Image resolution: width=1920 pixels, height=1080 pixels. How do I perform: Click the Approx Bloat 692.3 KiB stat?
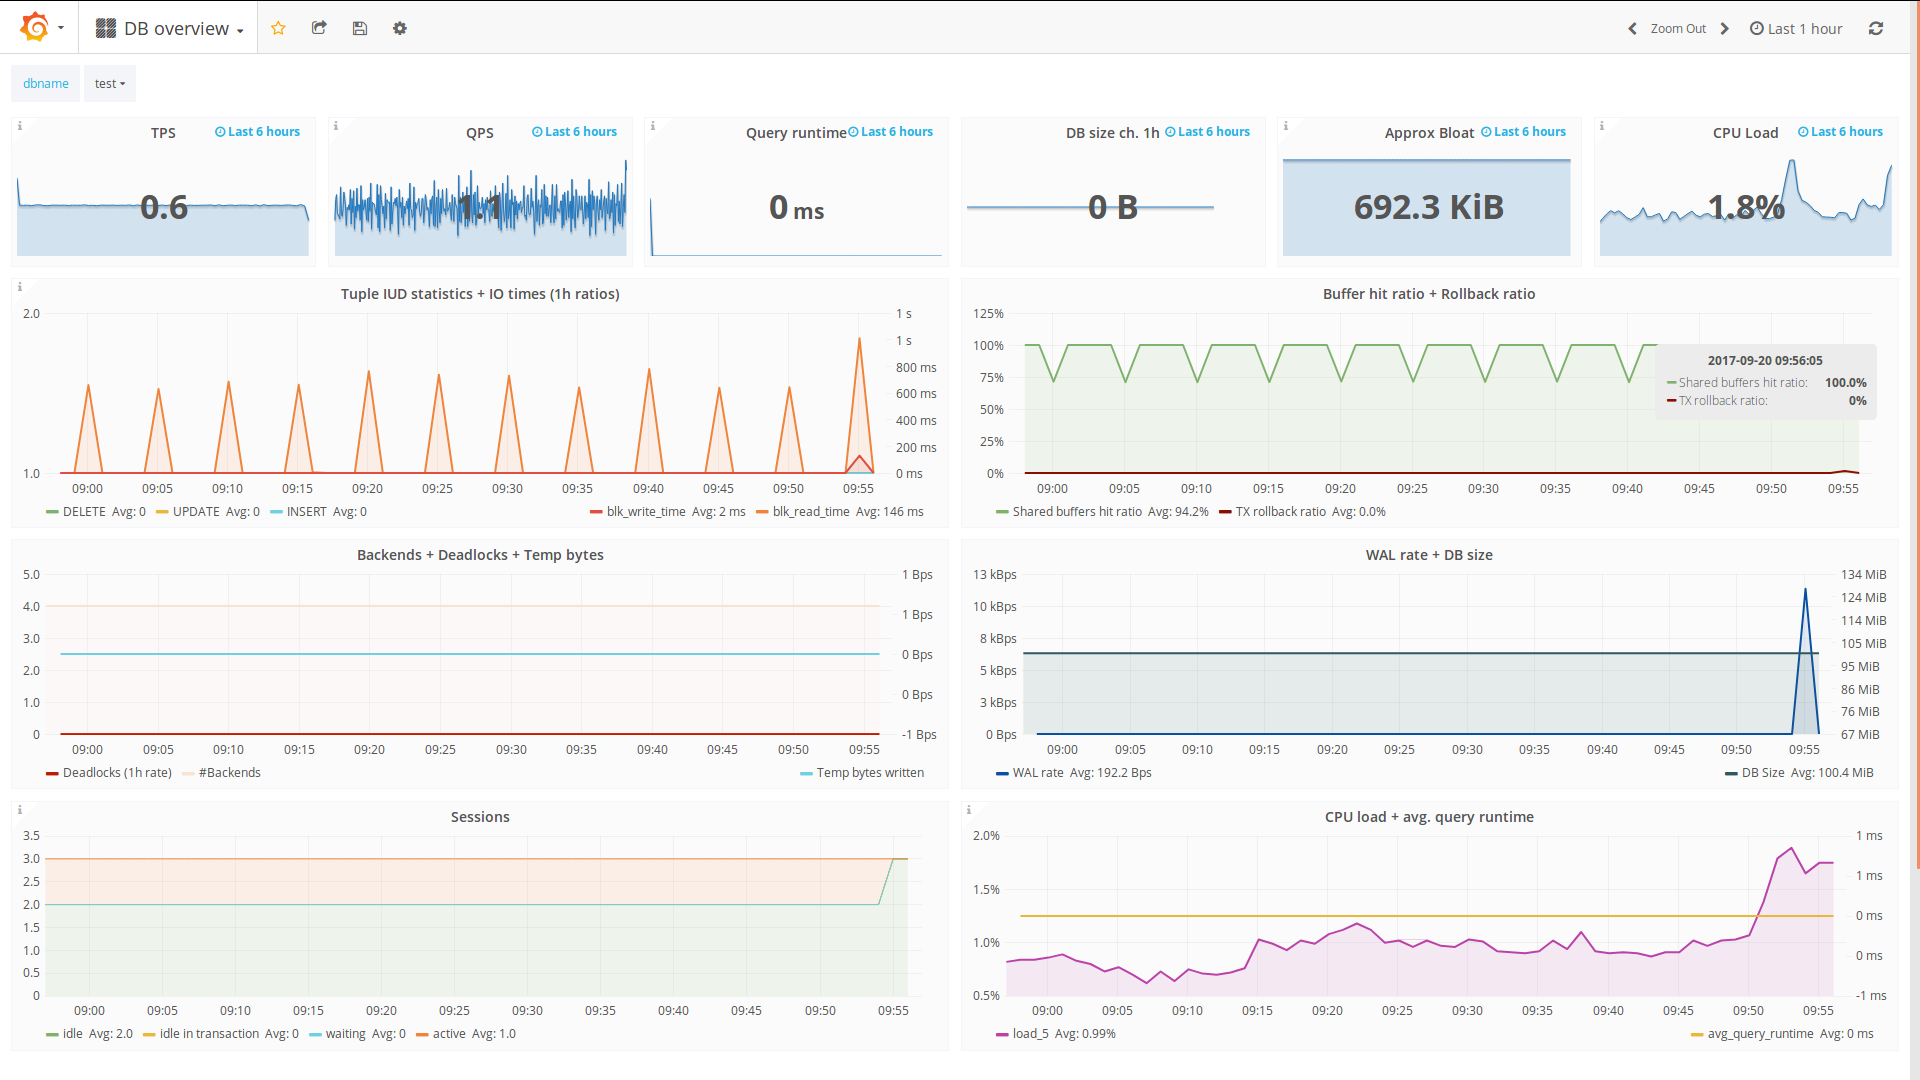pos(1428,207)
